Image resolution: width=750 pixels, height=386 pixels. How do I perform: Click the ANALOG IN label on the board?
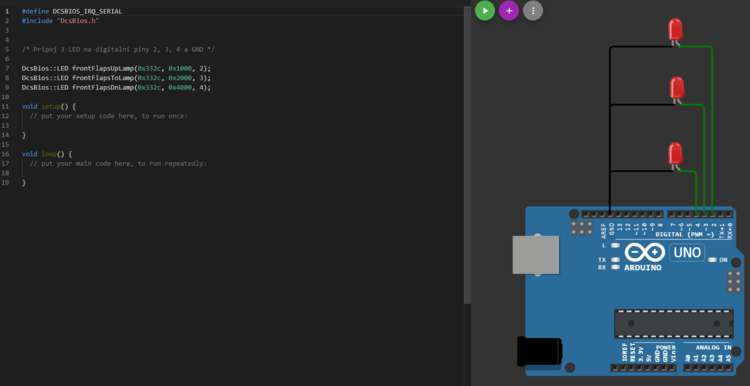tap(713, 347)
